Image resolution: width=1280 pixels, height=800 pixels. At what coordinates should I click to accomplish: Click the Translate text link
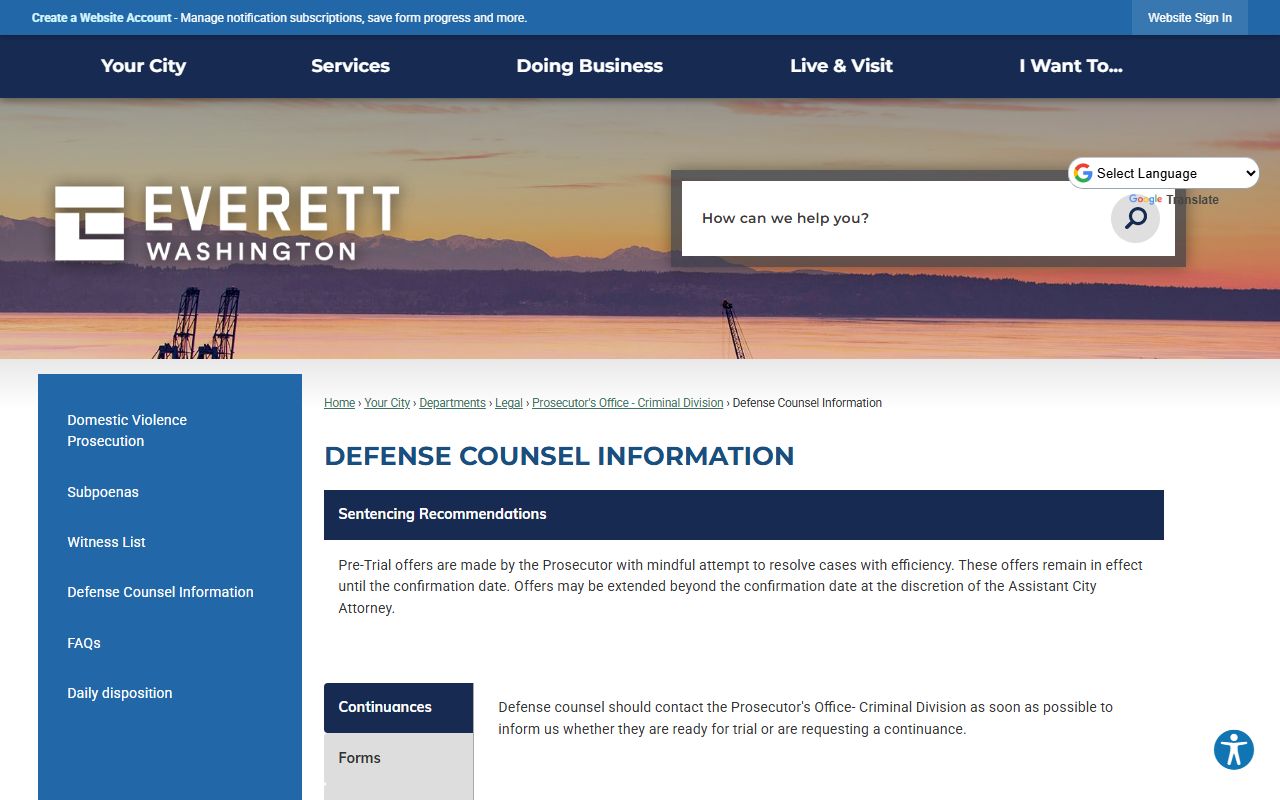pyautogui.click(x=1192, y=200)
